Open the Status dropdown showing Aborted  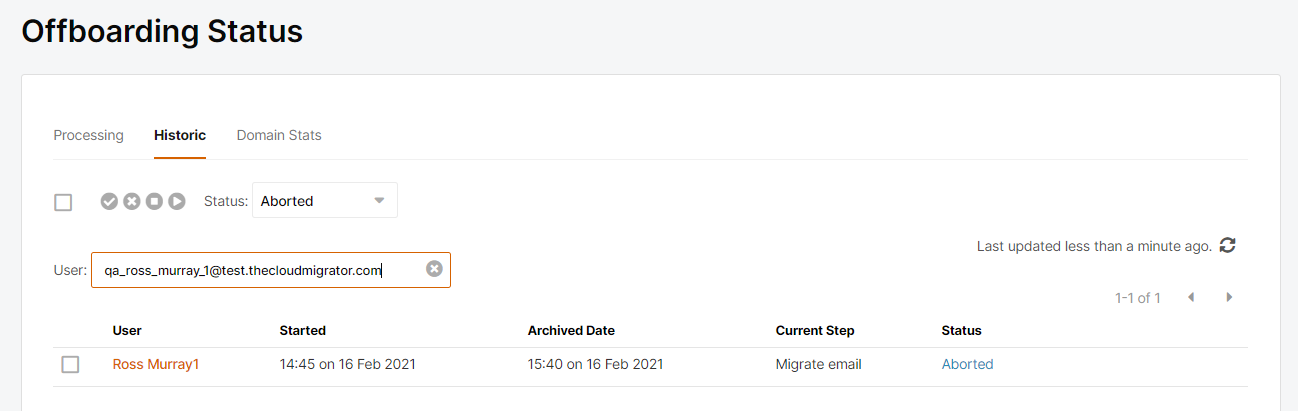coord(325,200)
